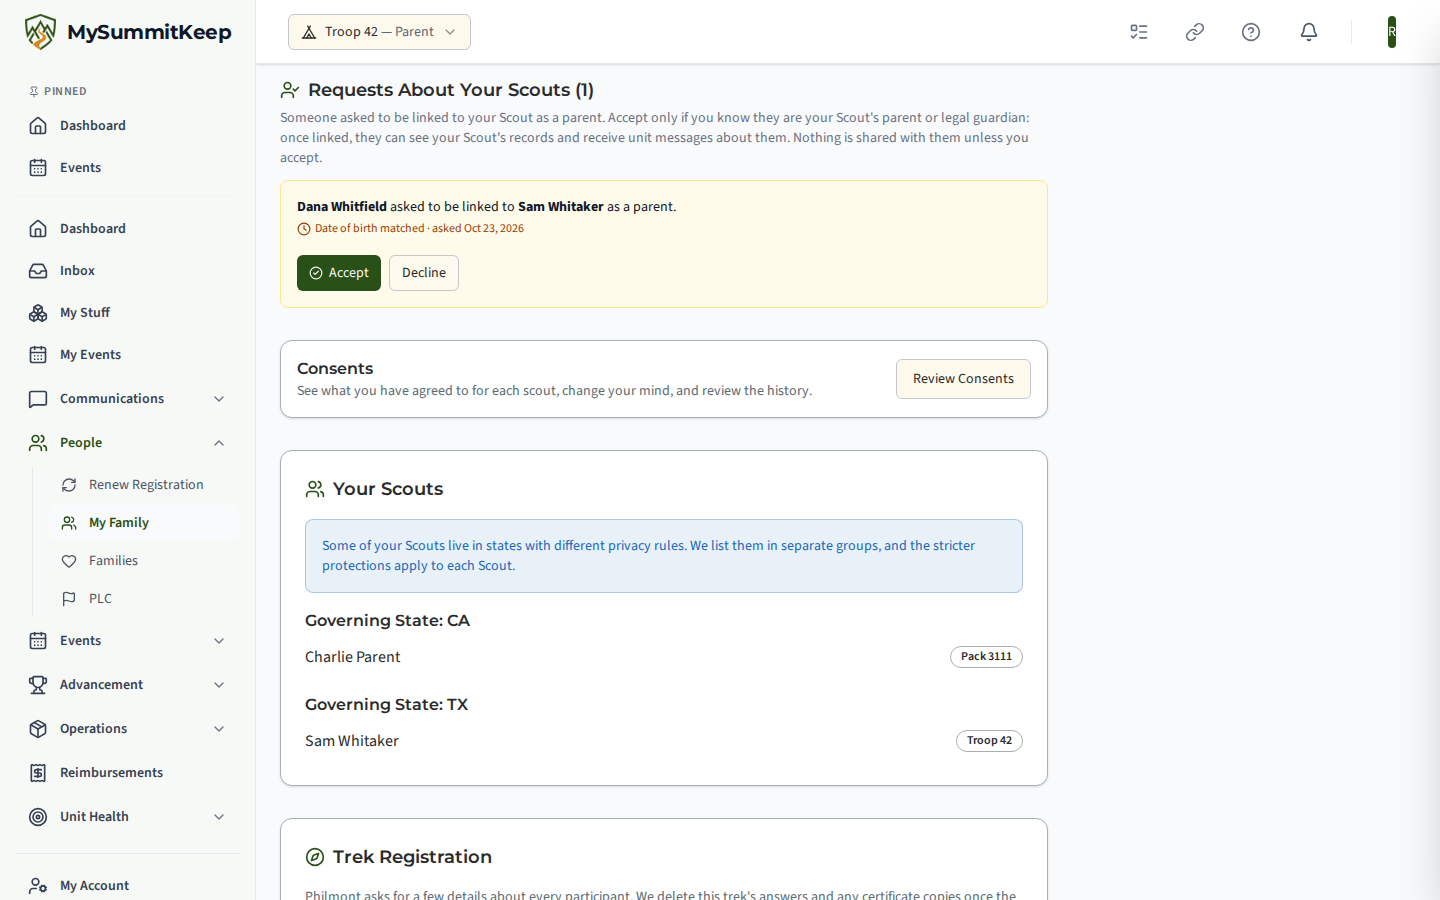Image resolution: width=1440 pixels, height=900 pixels.
Task: Click the Unit Health target icon
Action: pyautogui.click(x=38, y=817)
